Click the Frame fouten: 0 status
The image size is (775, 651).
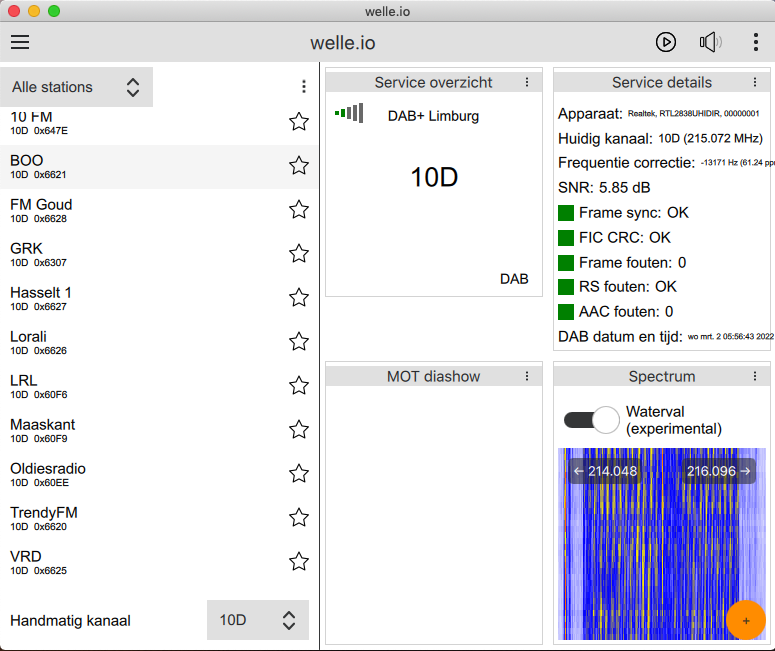point(622,262)
